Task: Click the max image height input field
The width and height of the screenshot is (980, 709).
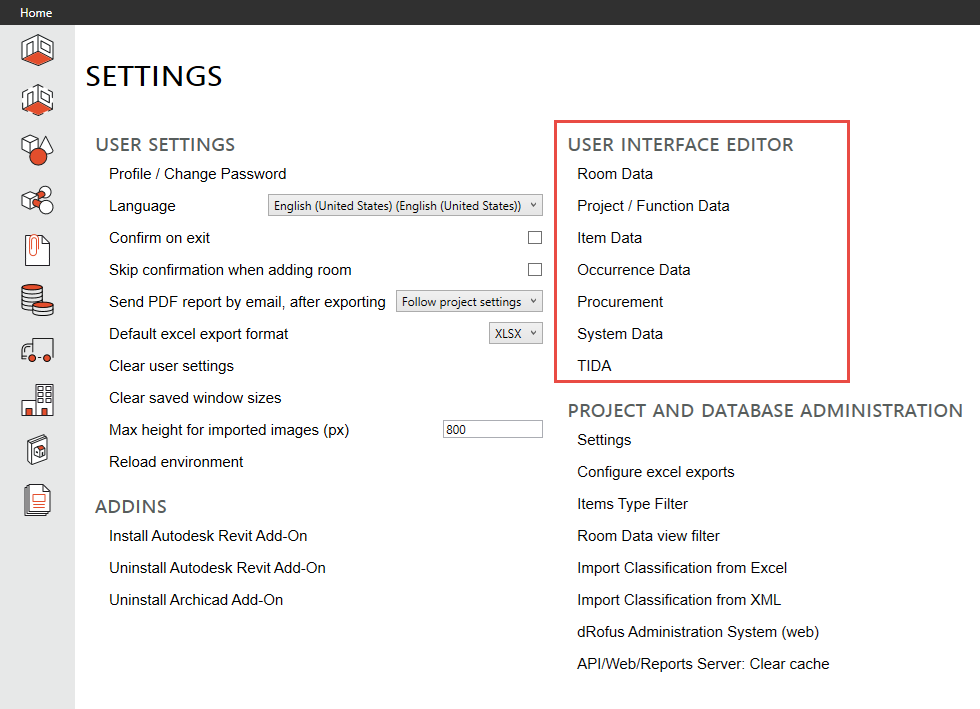Action: click(492, 428)
